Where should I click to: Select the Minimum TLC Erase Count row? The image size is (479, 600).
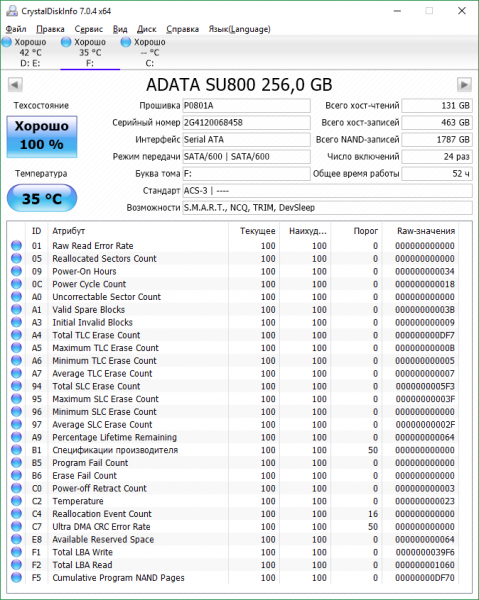click(233, 360)
